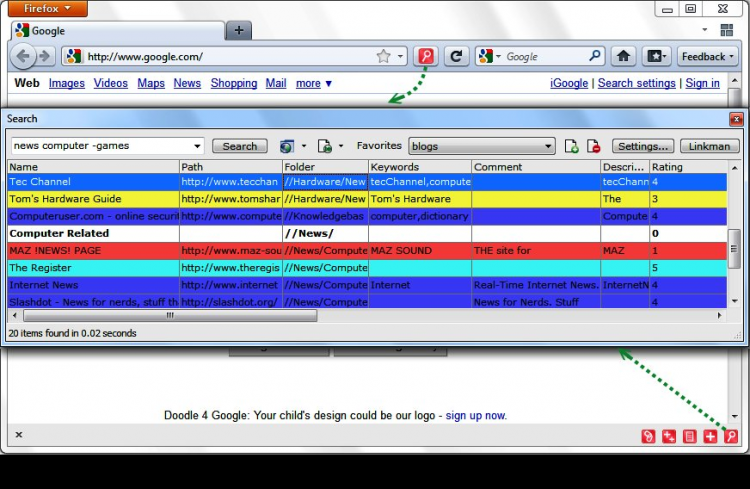This screenshot has height=489, width=750.
Task: Click the results vertical scrollbar thumb
Action: (x=733, y=249)
